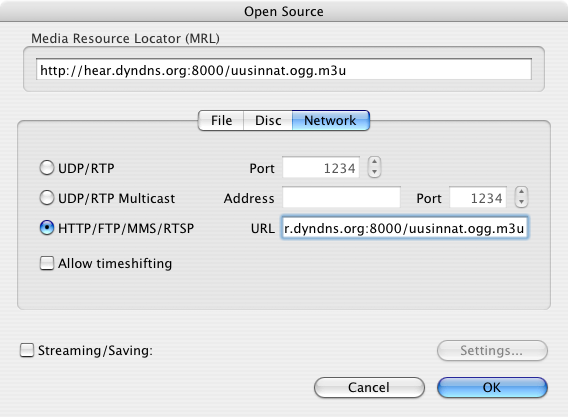
Task: Increase the UDP/RTP port stepper up arrow
Action: pyautogui.click(x=375, y=162)
